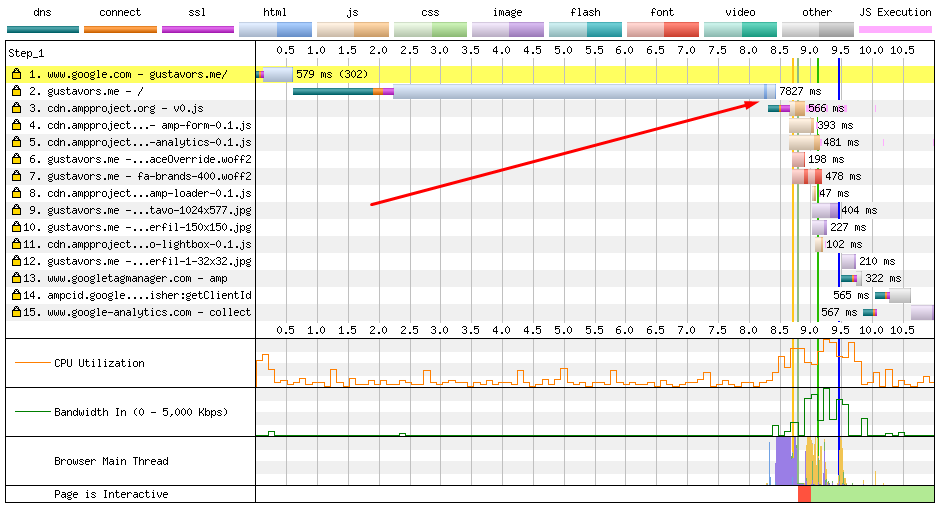This screenshot has height=512, width=944.
Task: Click the 'Page is Interactive' label
Action: 111,494
